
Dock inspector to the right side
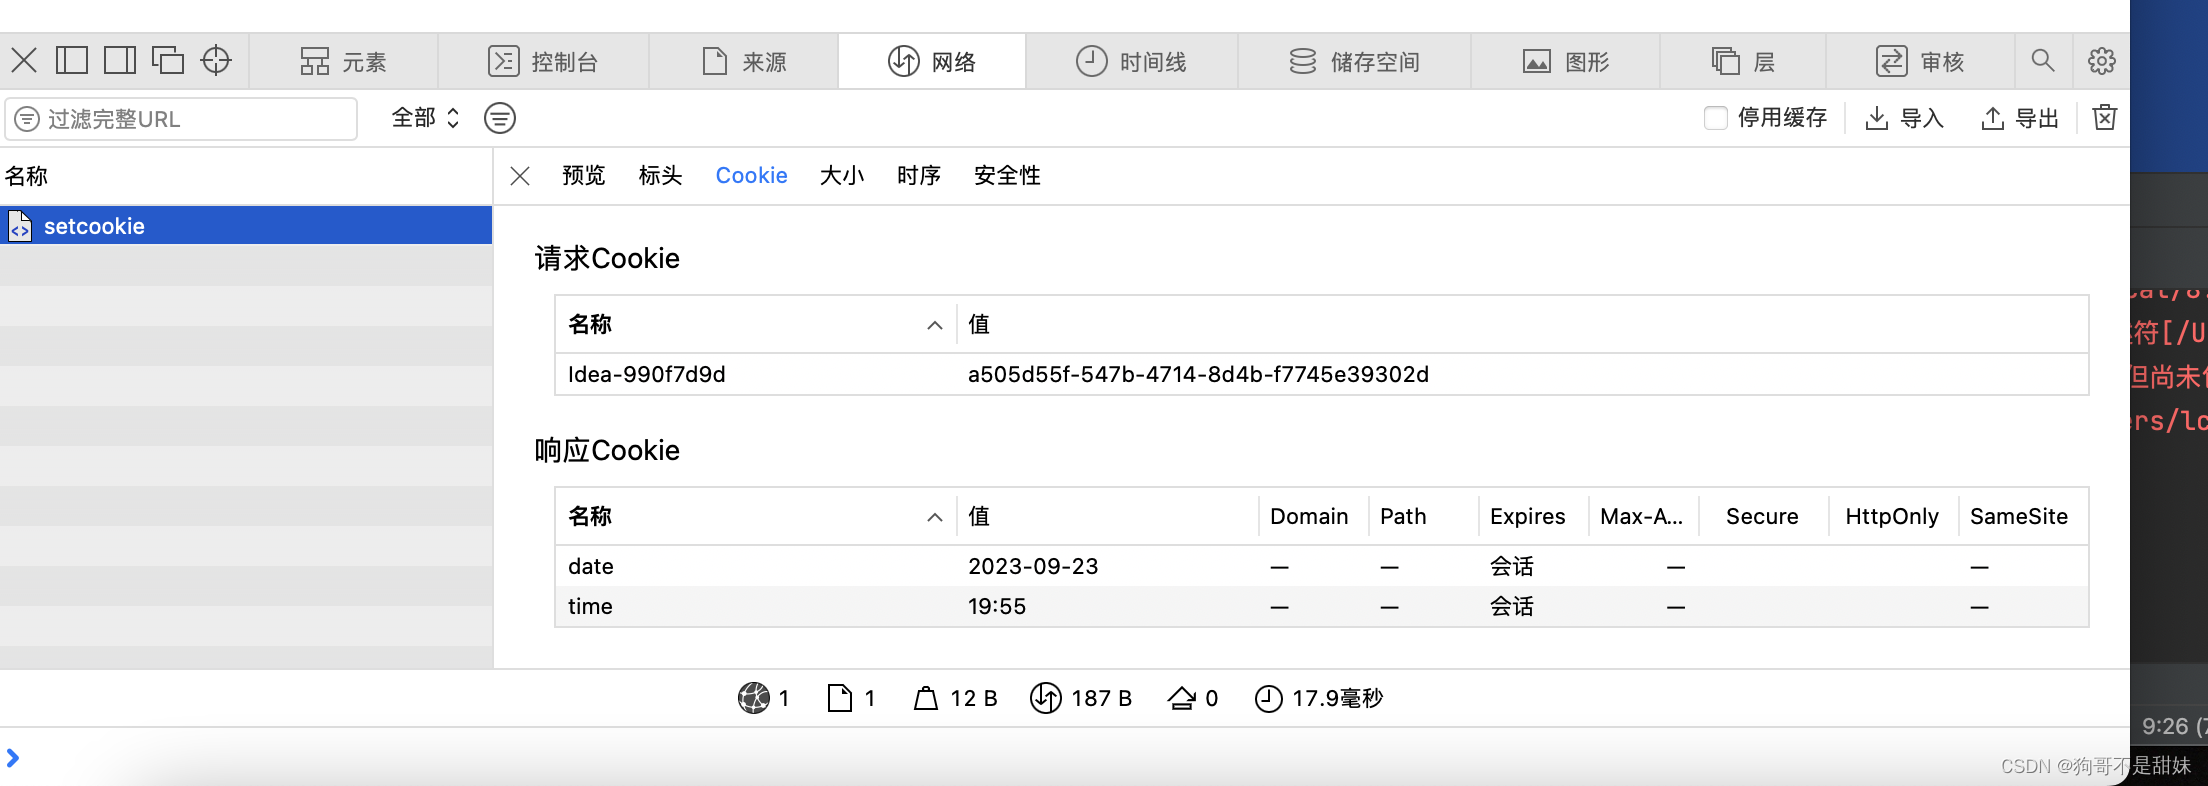(120, 61)
